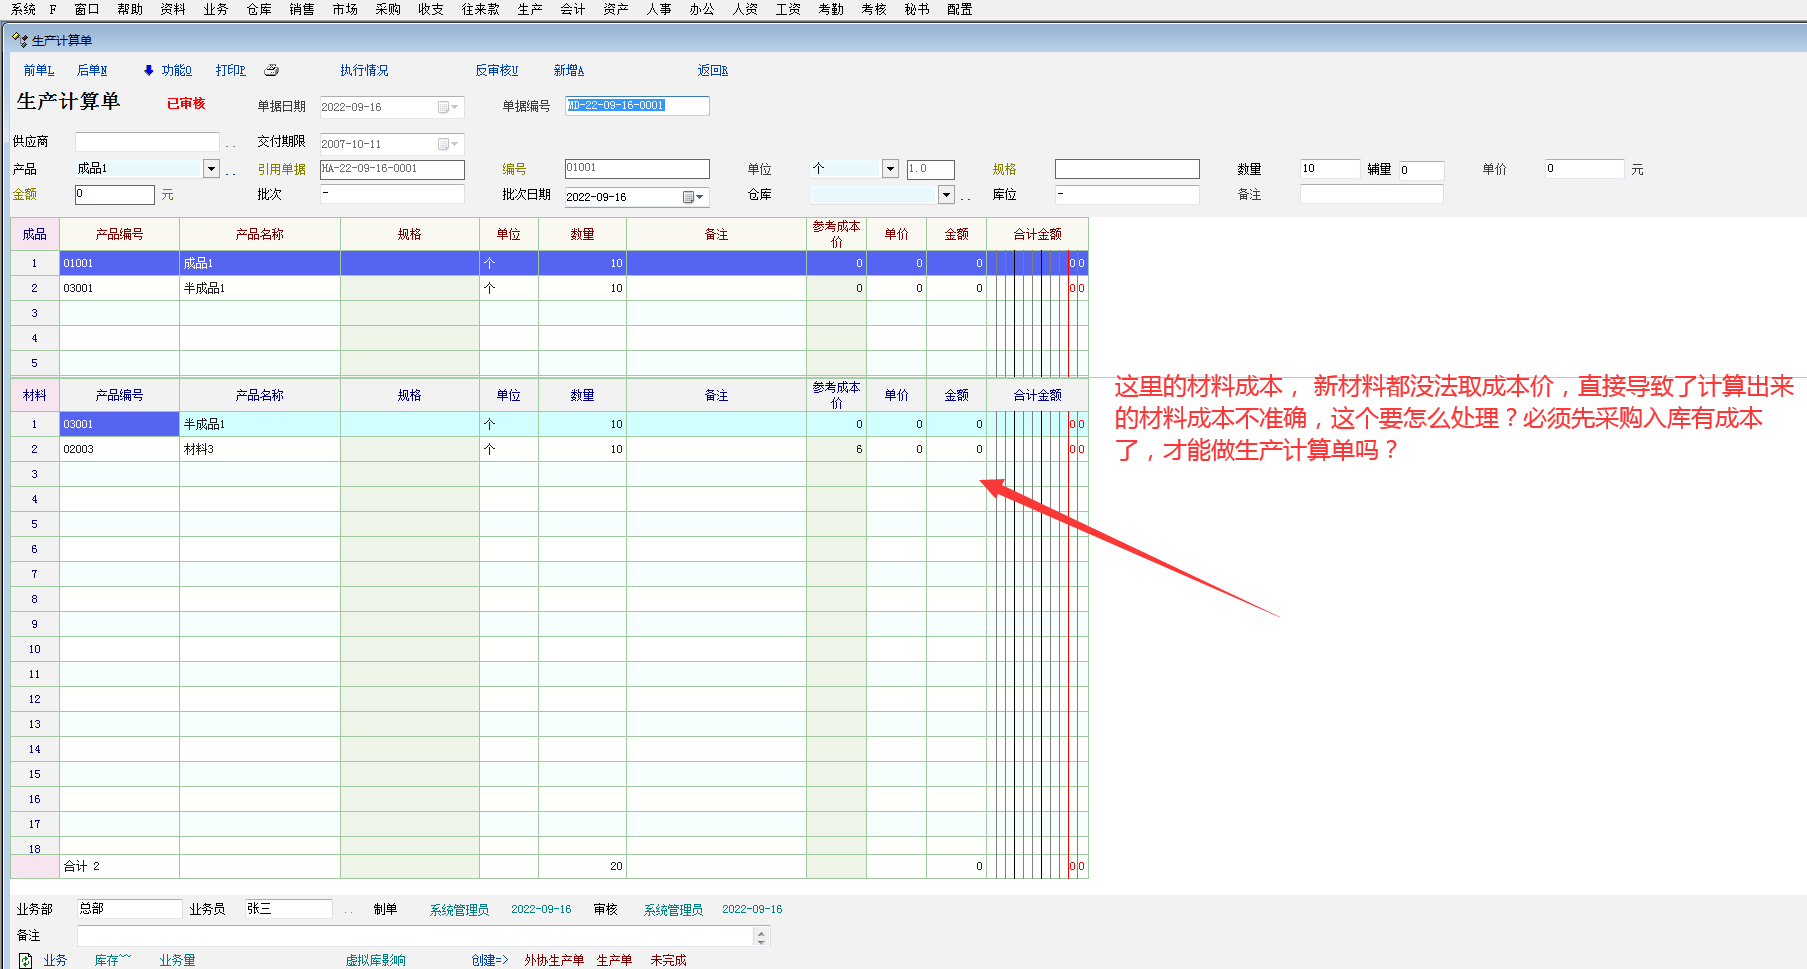This screenshot has width=1807, height=969.
Task: Expand the 单位 dropdown arrow
Action: [890, 169]
